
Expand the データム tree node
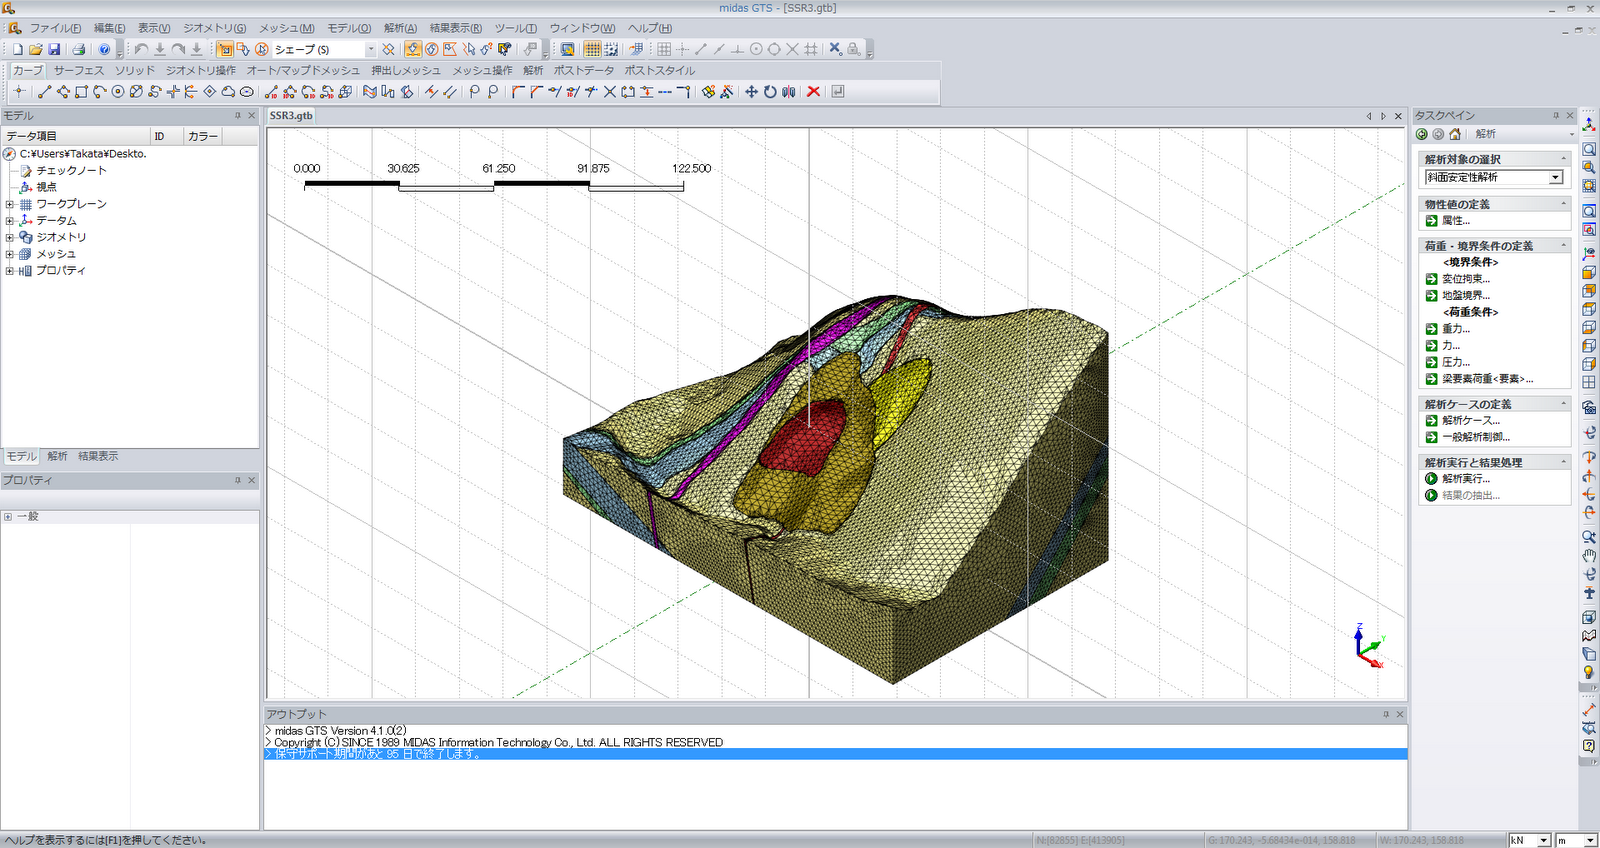tap(10, 221)
